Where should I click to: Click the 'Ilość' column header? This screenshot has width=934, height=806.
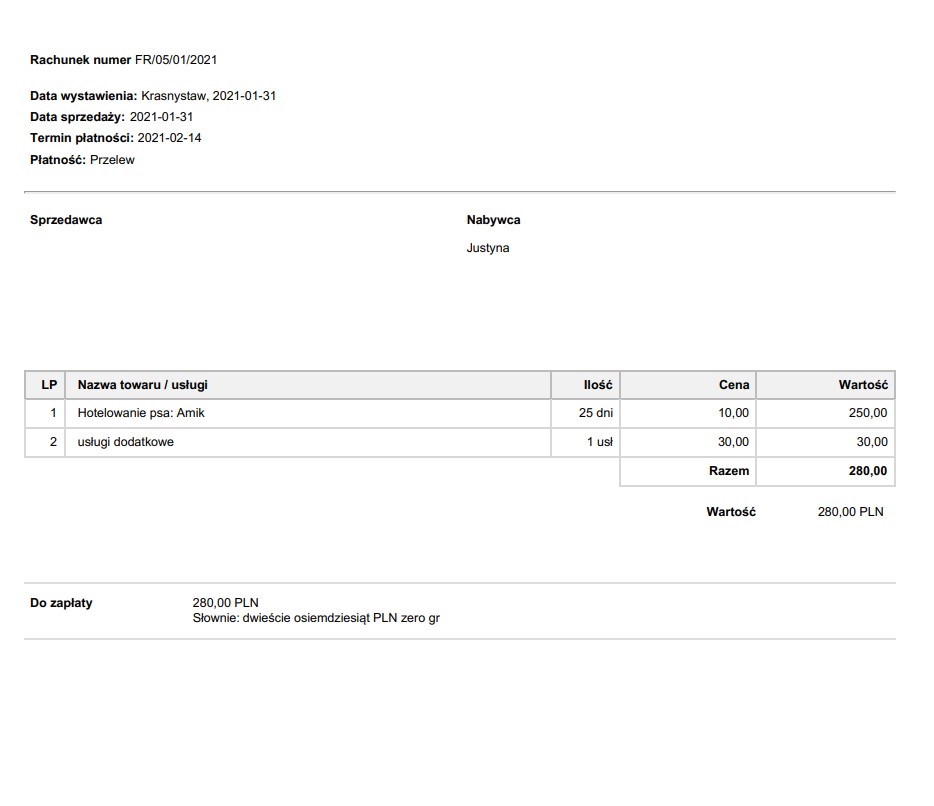tap(598, 385)
